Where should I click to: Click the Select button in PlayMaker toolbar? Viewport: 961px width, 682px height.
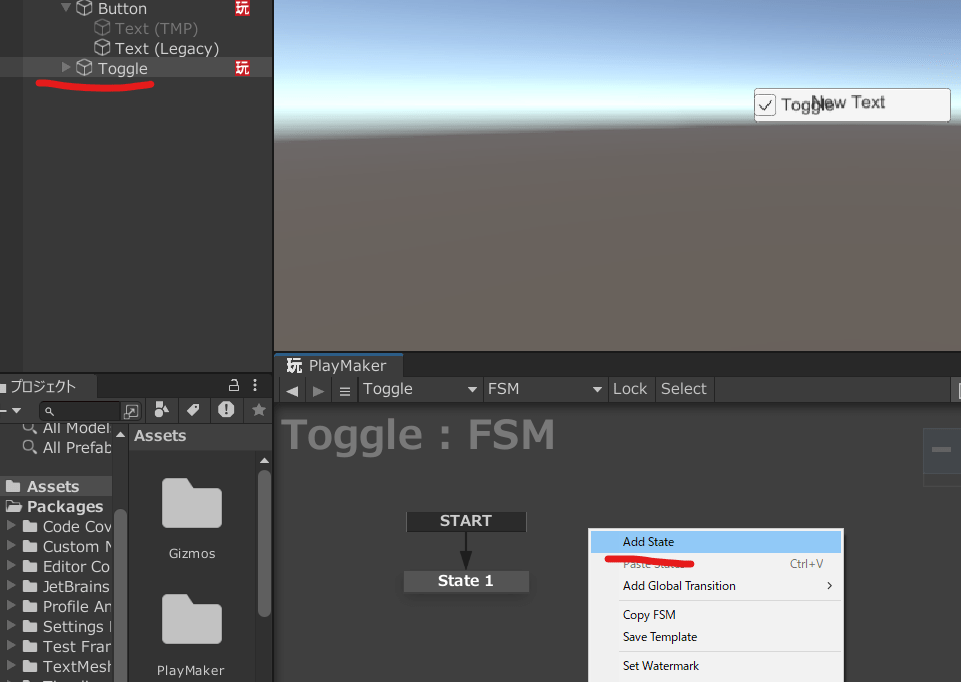point(684,389)
